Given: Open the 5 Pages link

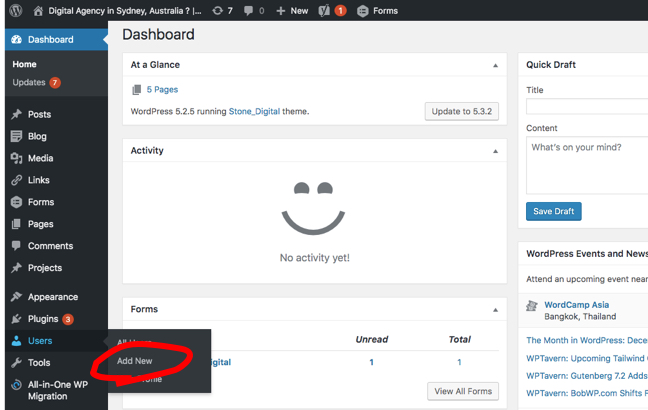Looking at the screenshot, I should 162,89.
